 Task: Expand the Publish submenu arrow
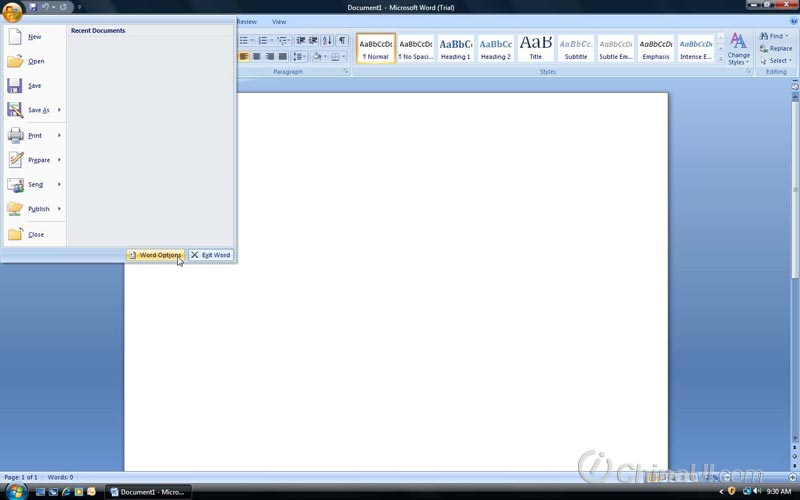[x=59, y=209]
